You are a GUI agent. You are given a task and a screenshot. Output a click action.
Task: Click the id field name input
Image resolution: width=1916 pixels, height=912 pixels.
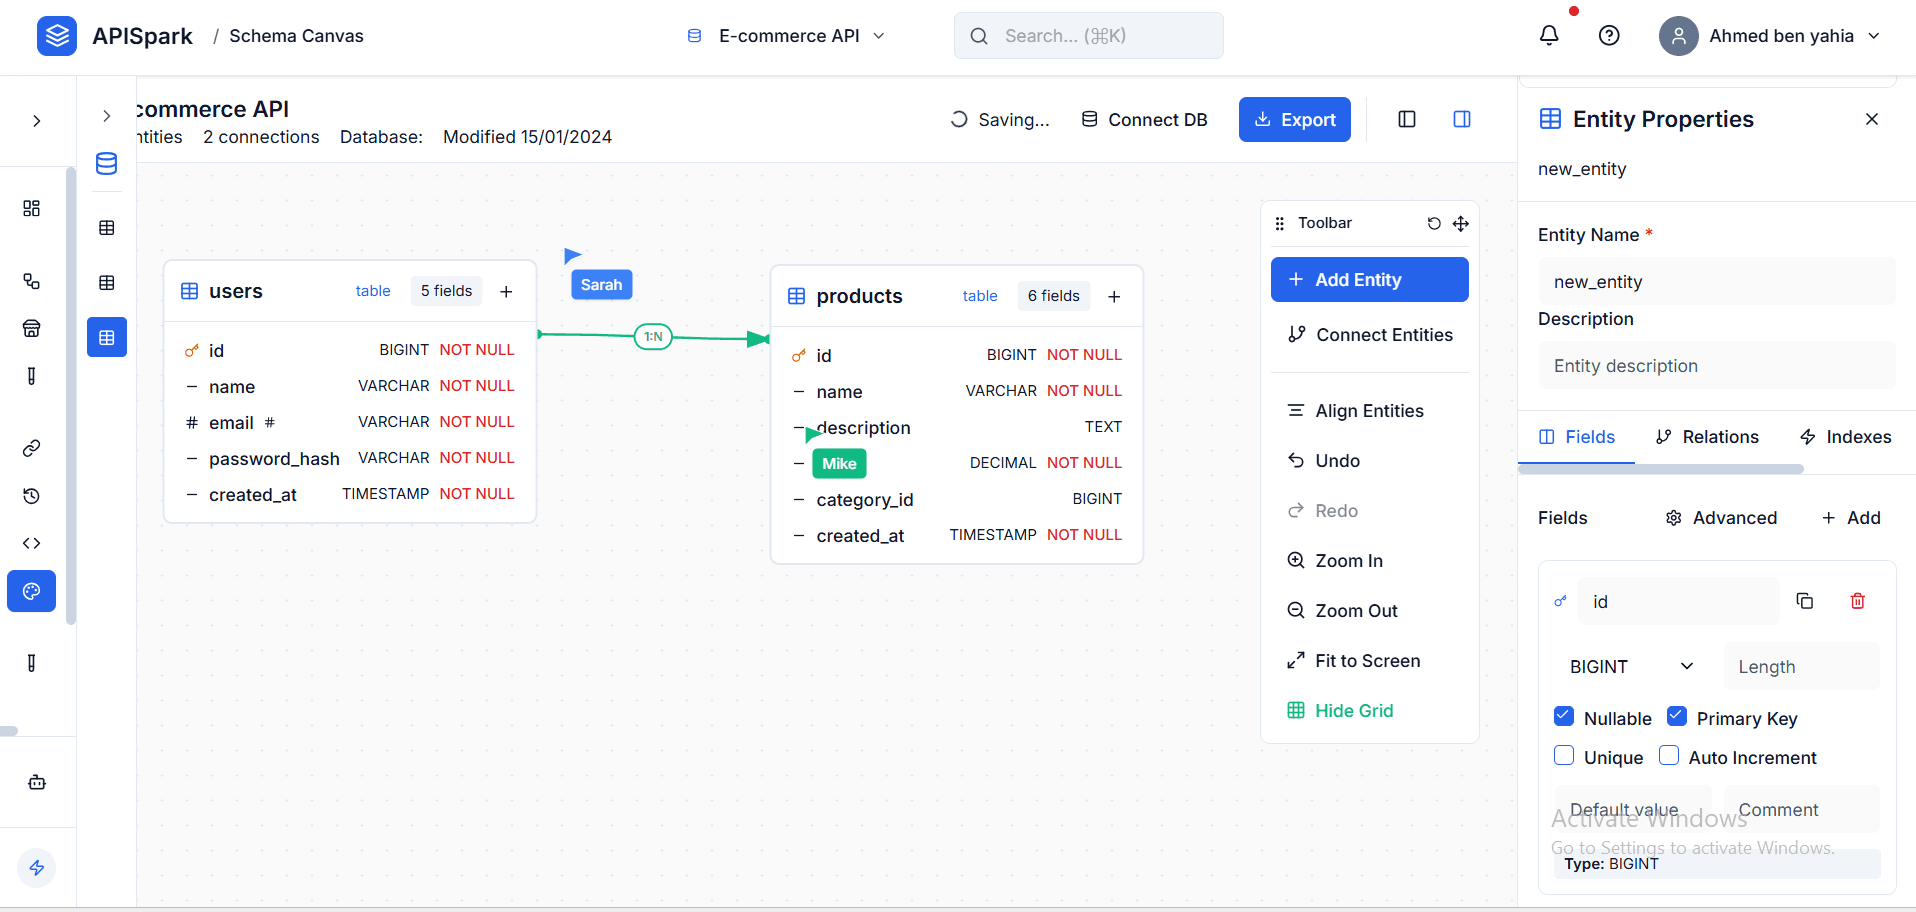1679,601
